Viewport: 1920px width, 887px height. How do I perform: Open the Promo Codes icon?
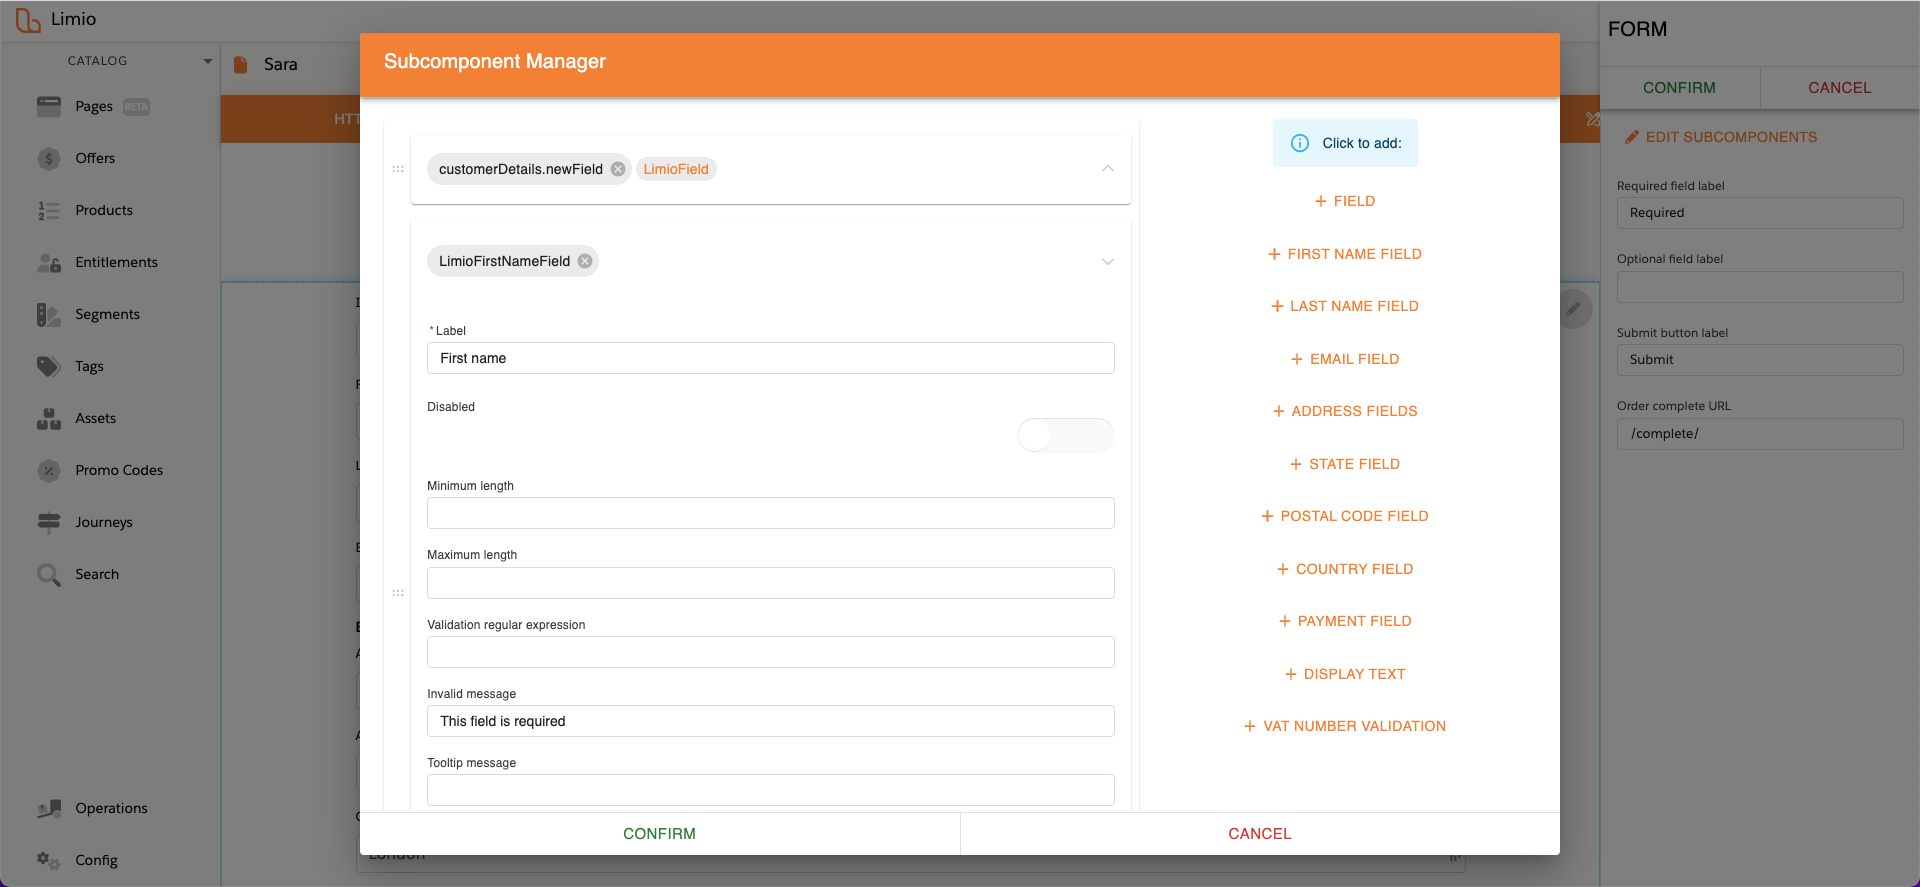pos(48,470)
